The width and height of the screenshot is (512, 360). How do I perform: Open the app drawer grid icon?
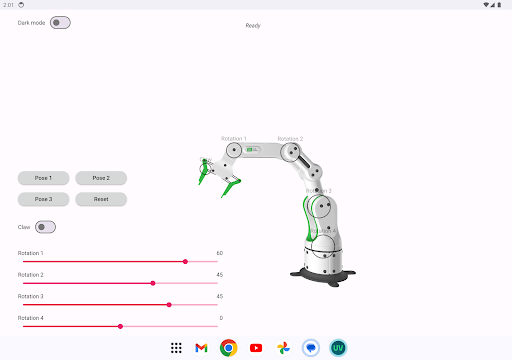(x=176, y=348)
